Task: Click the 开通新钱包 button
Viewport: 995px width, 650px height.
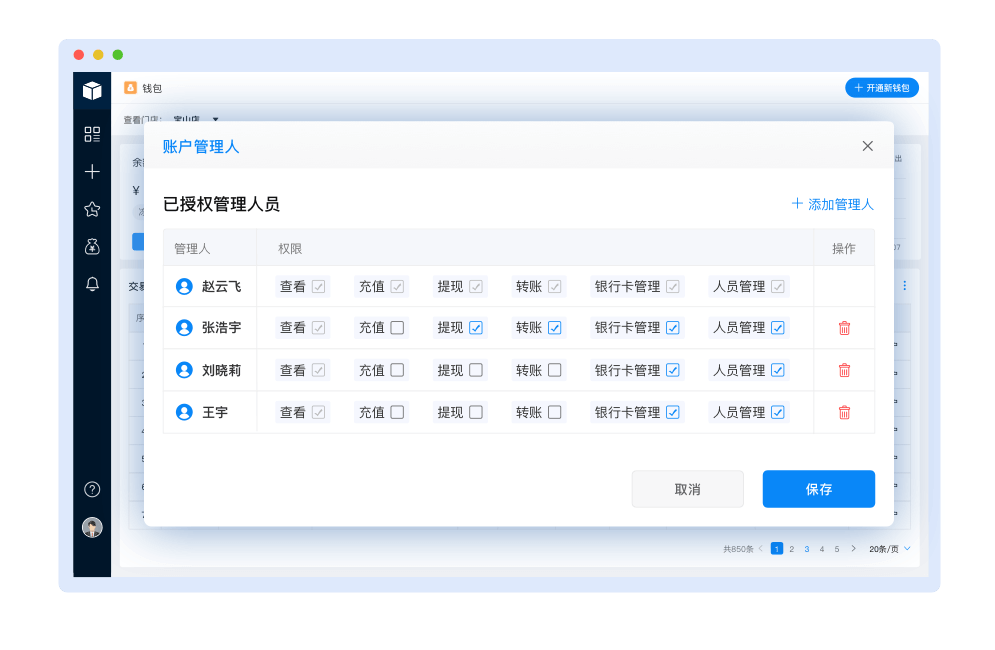Action: tap(881, 88)
